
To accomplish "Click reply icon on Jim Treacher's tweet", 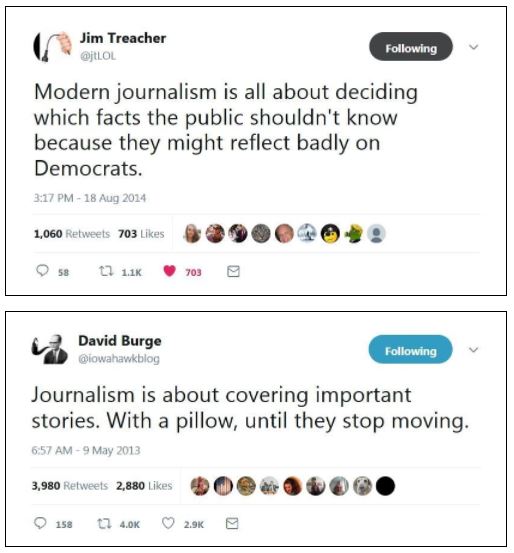I will [x=42, y=271].
